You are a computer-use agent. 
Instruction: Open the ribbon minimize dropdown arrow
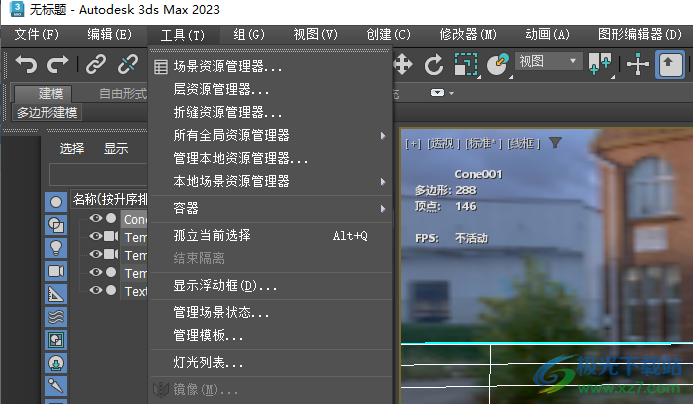(x=451, y=93)
